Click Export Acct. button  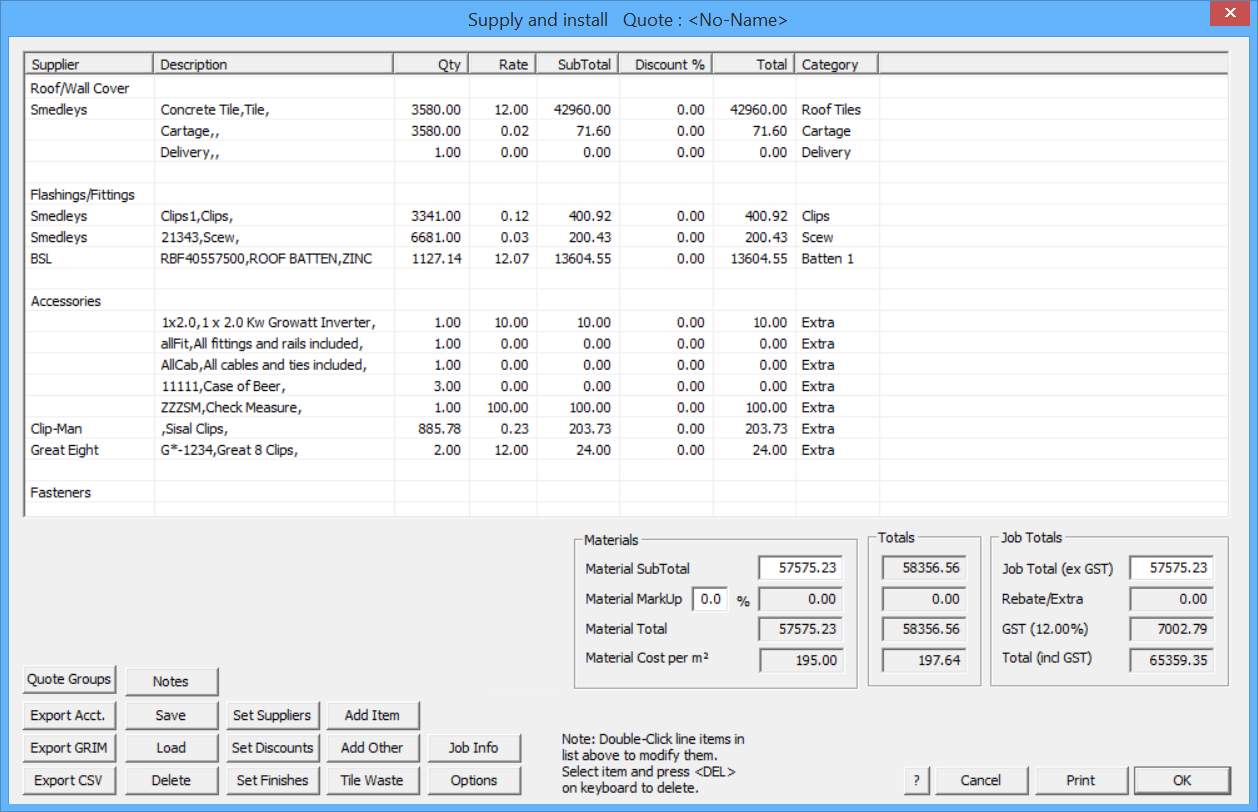[x=69, y=715]
